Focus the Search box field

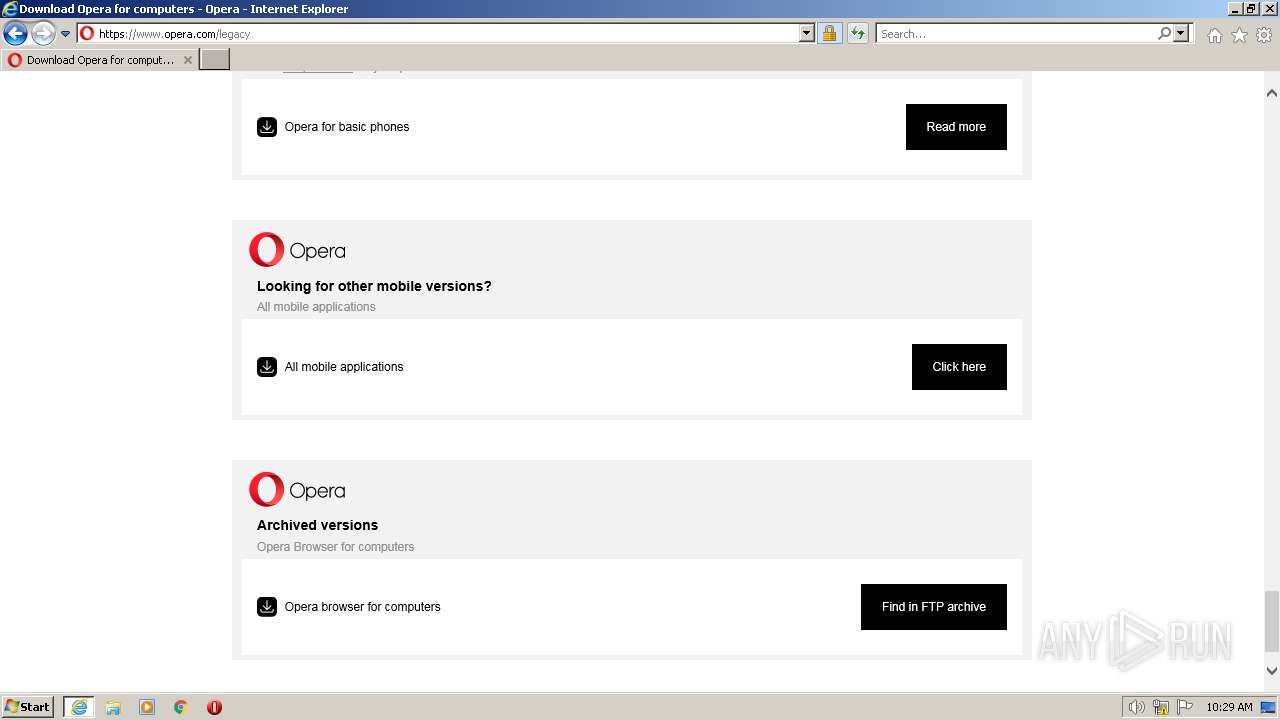click(x=1016, y=33)
